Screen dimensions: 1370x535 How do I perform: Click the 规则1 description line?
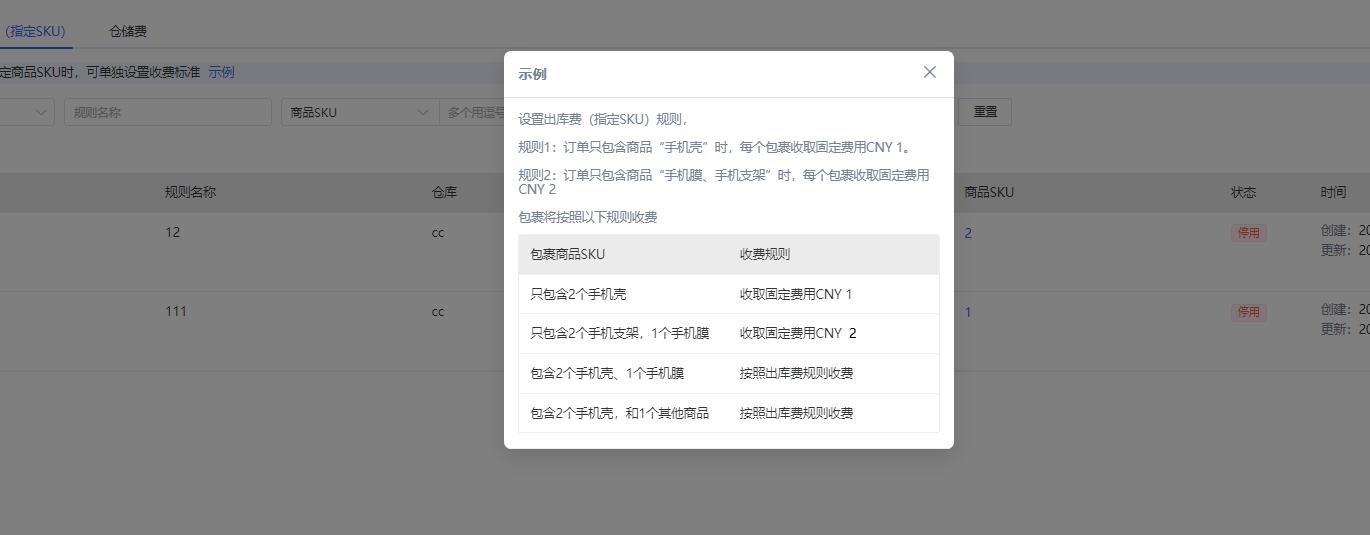716,147
